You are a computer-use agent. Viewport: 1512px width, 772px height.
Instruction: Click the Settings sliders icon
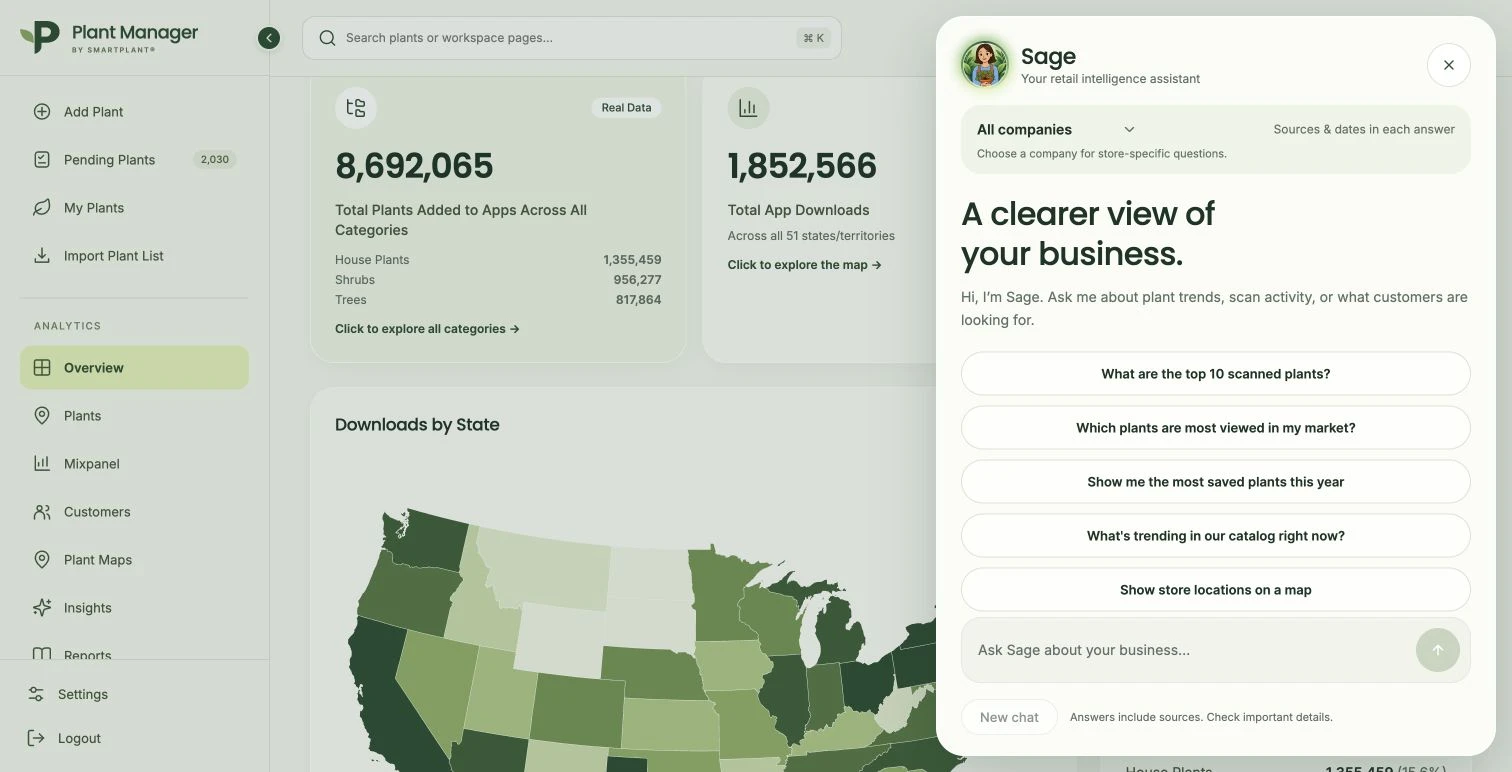[x=36, y=694]
